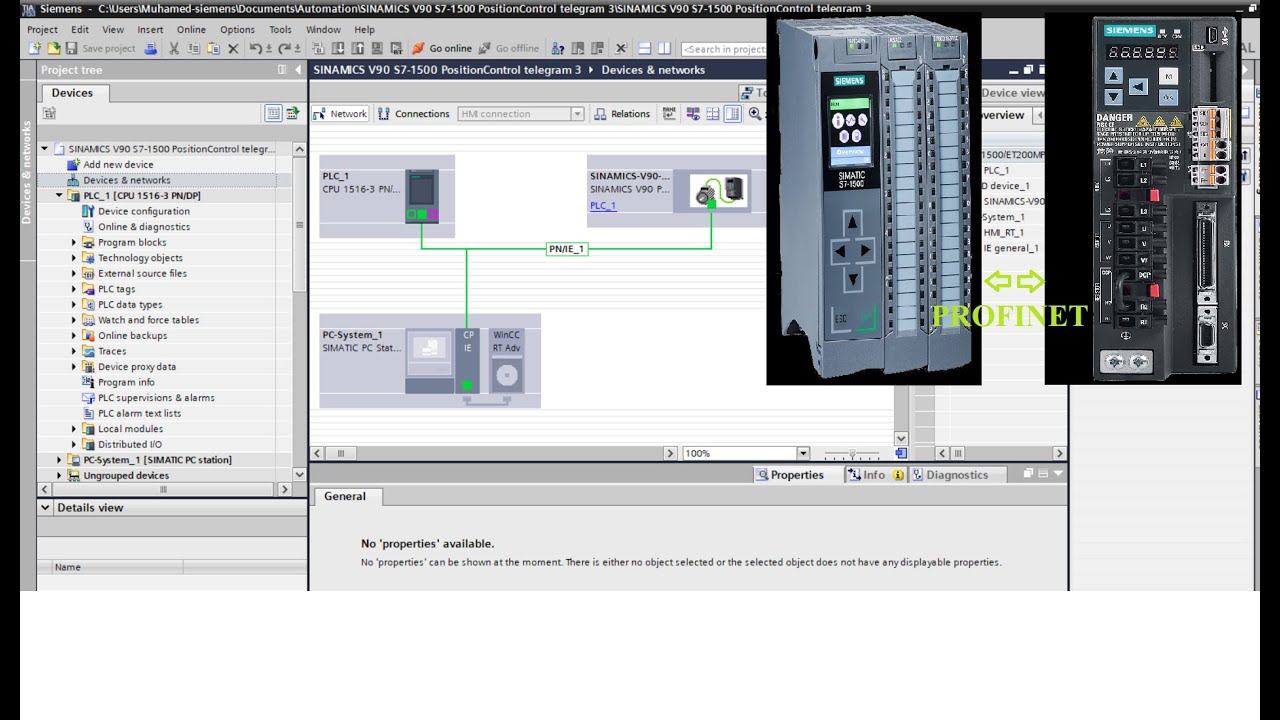Open the Options menu
Viewport: 1280px width, 720px height.
coord(237,30)
